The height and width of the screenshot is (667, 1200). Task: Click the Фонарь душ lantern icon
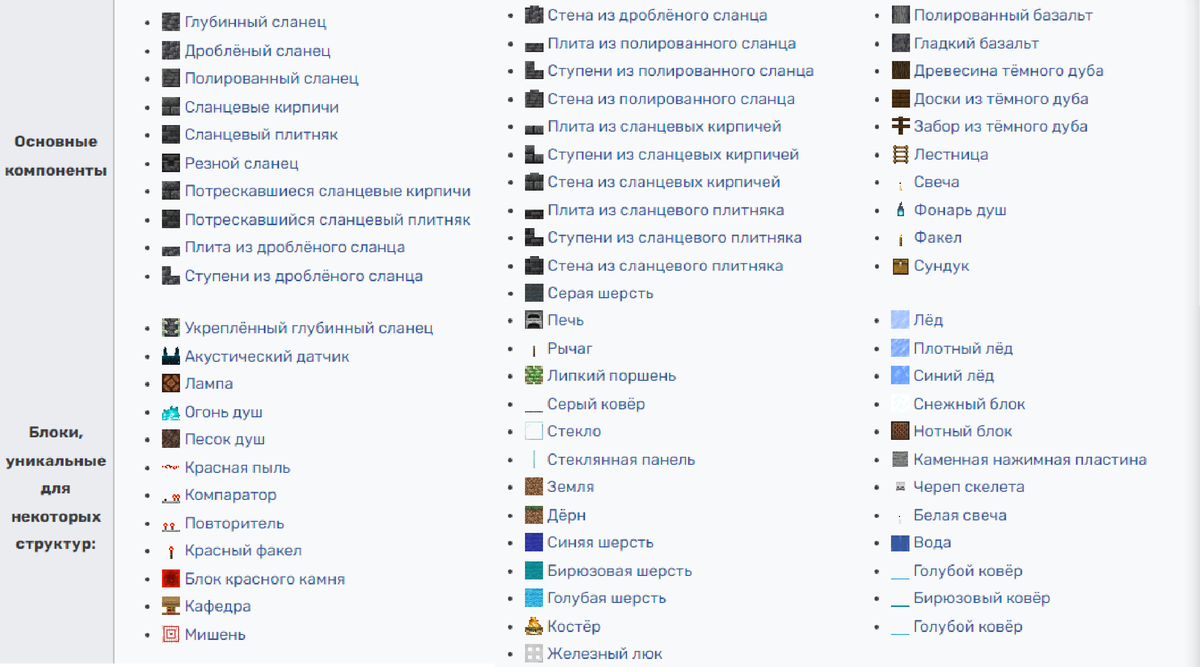click(x=900, y=210)
